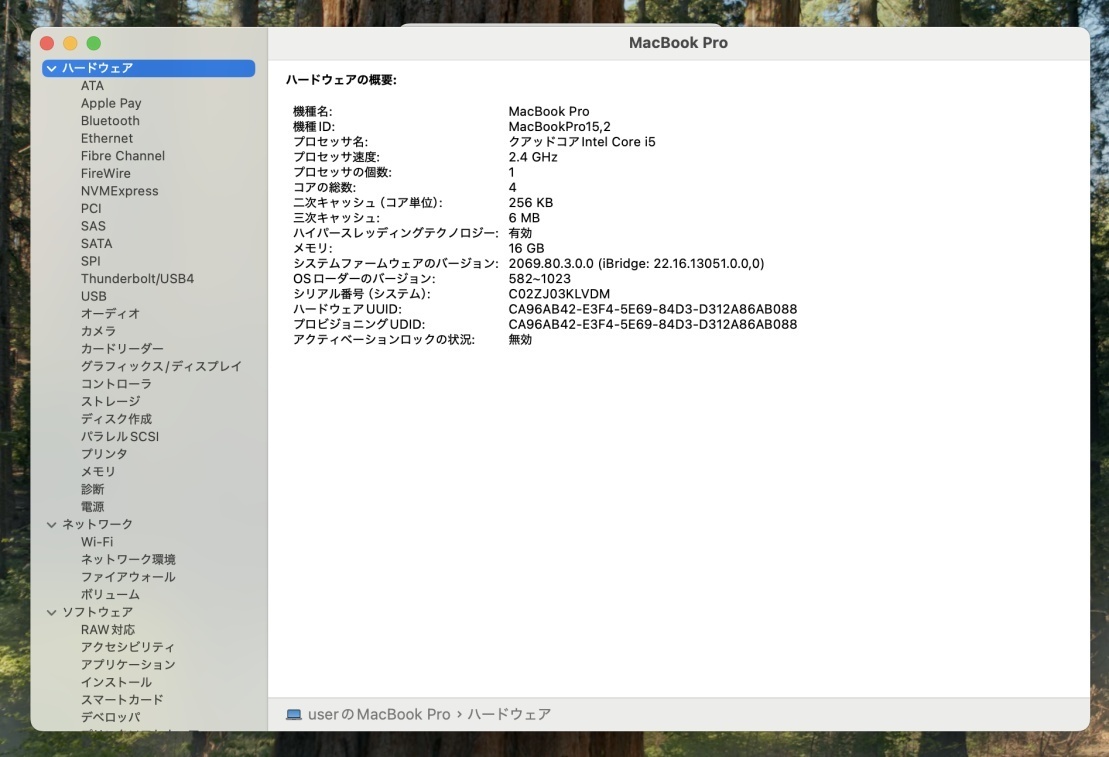Image resolution: width=1109 pixels, height=757 pixels.
Task: Open the Bluetooth hardware entry
Action: 110,121
